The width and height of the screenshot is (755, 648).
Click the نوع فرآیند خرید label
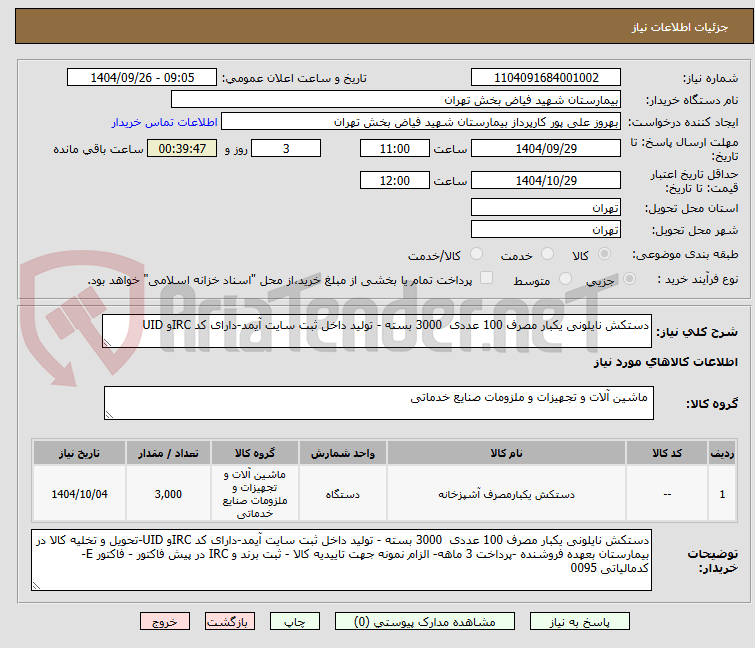[x=698, y=279]
